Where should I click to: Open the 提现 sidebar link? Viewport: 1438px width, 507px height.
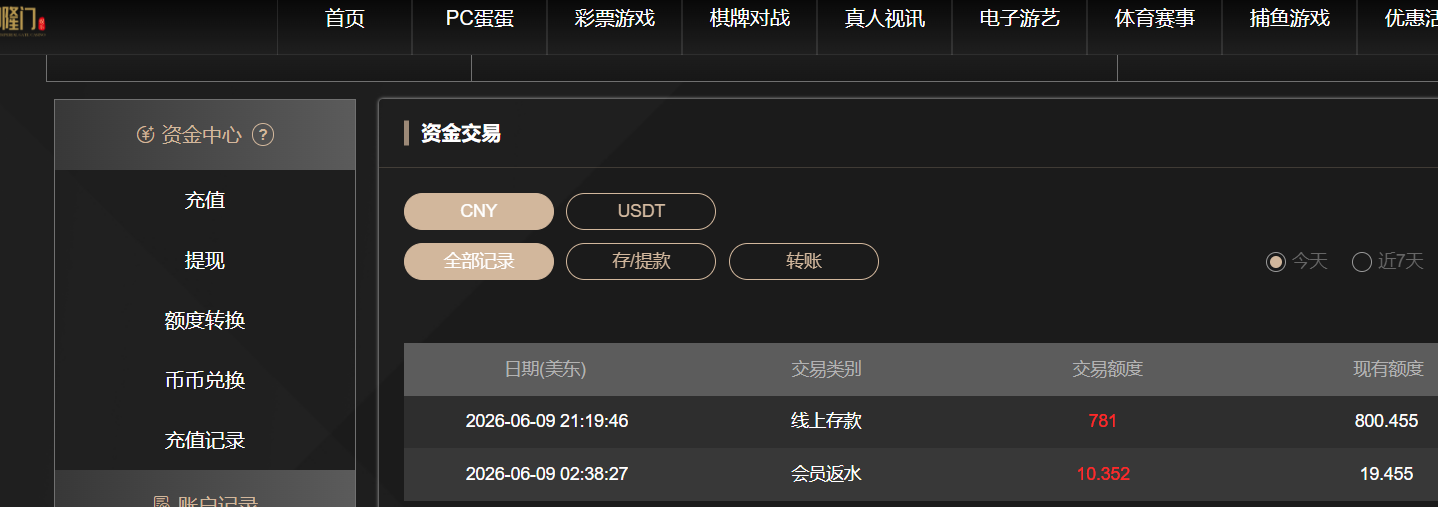pyautogui.click(x=205, y=260)
